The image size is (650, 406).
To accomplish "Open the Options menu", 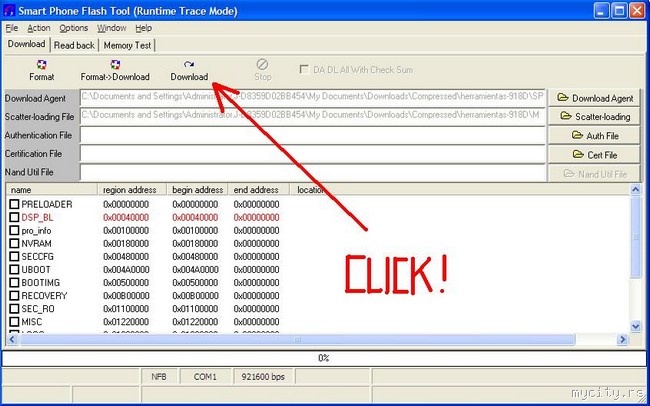I will [73, 28].
